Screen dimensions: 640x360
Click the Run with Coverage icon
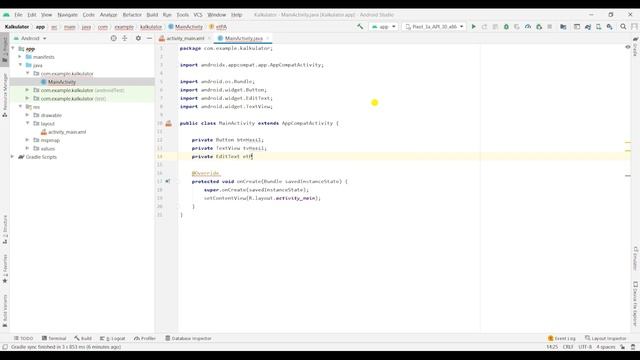point(517,27)
